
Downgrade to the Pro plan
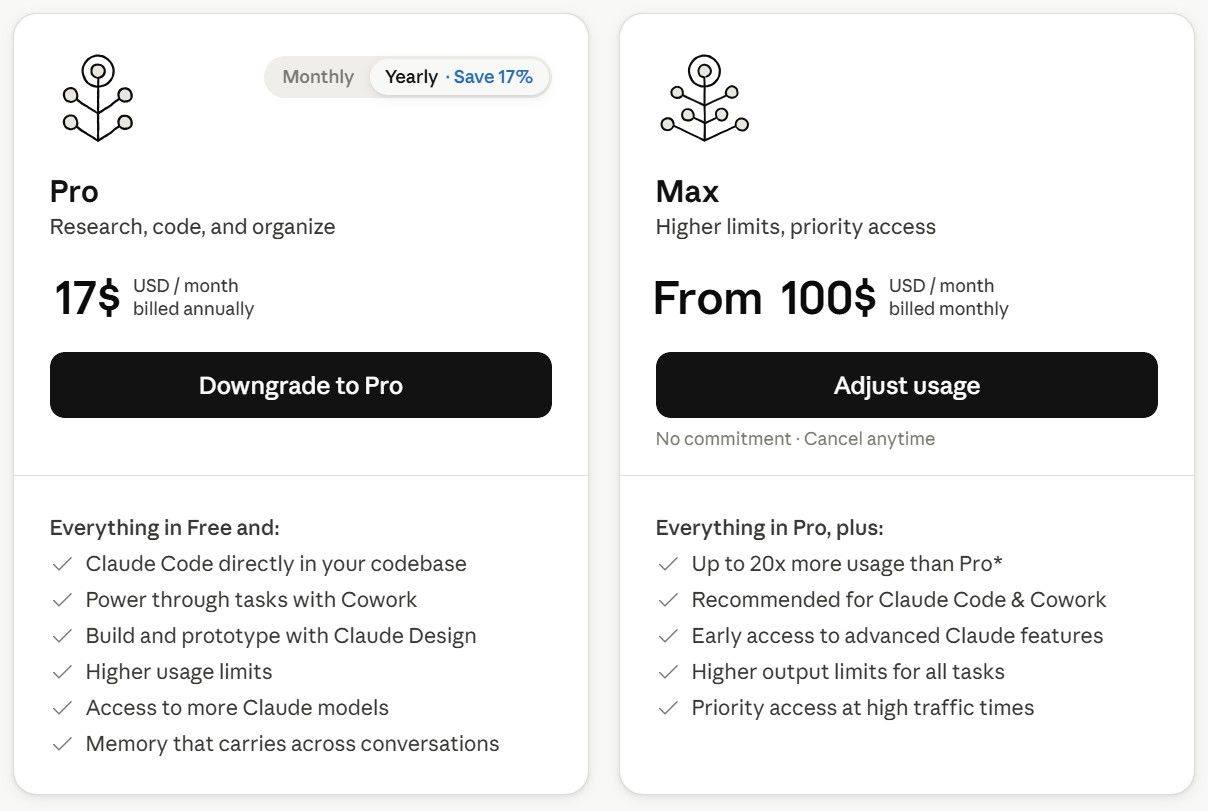point(301,385)
